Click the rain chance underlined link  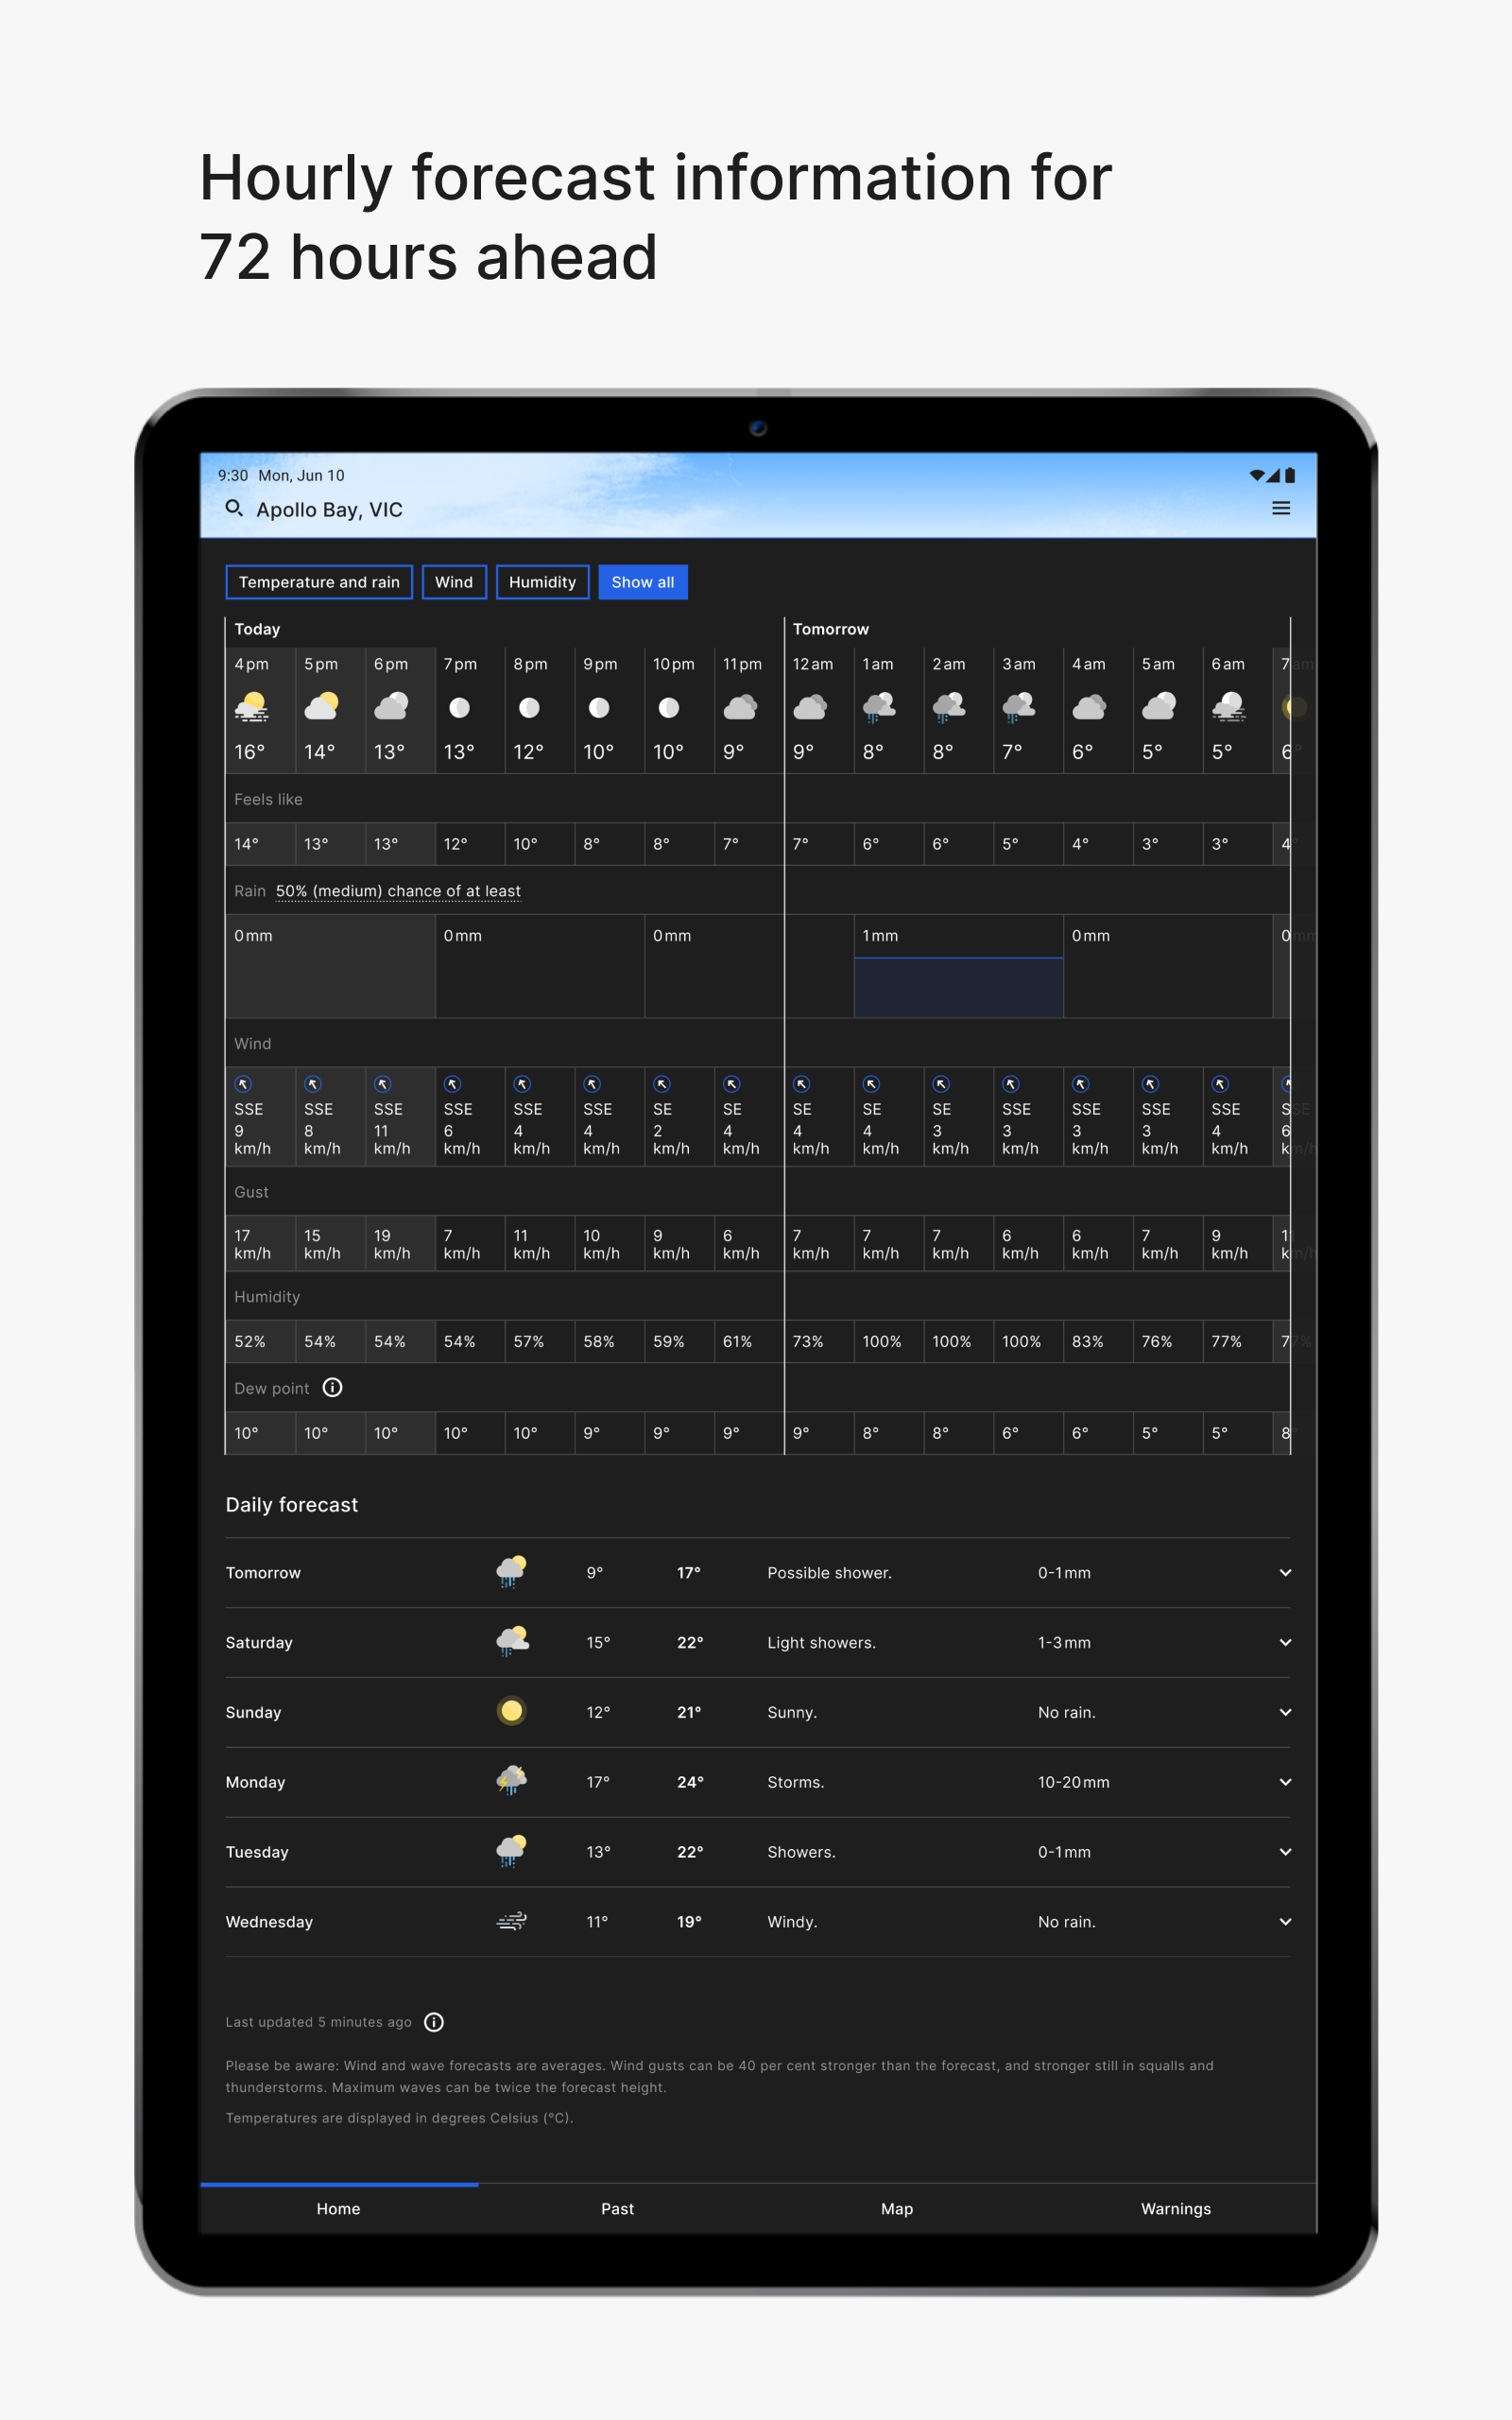pos(398,891)
